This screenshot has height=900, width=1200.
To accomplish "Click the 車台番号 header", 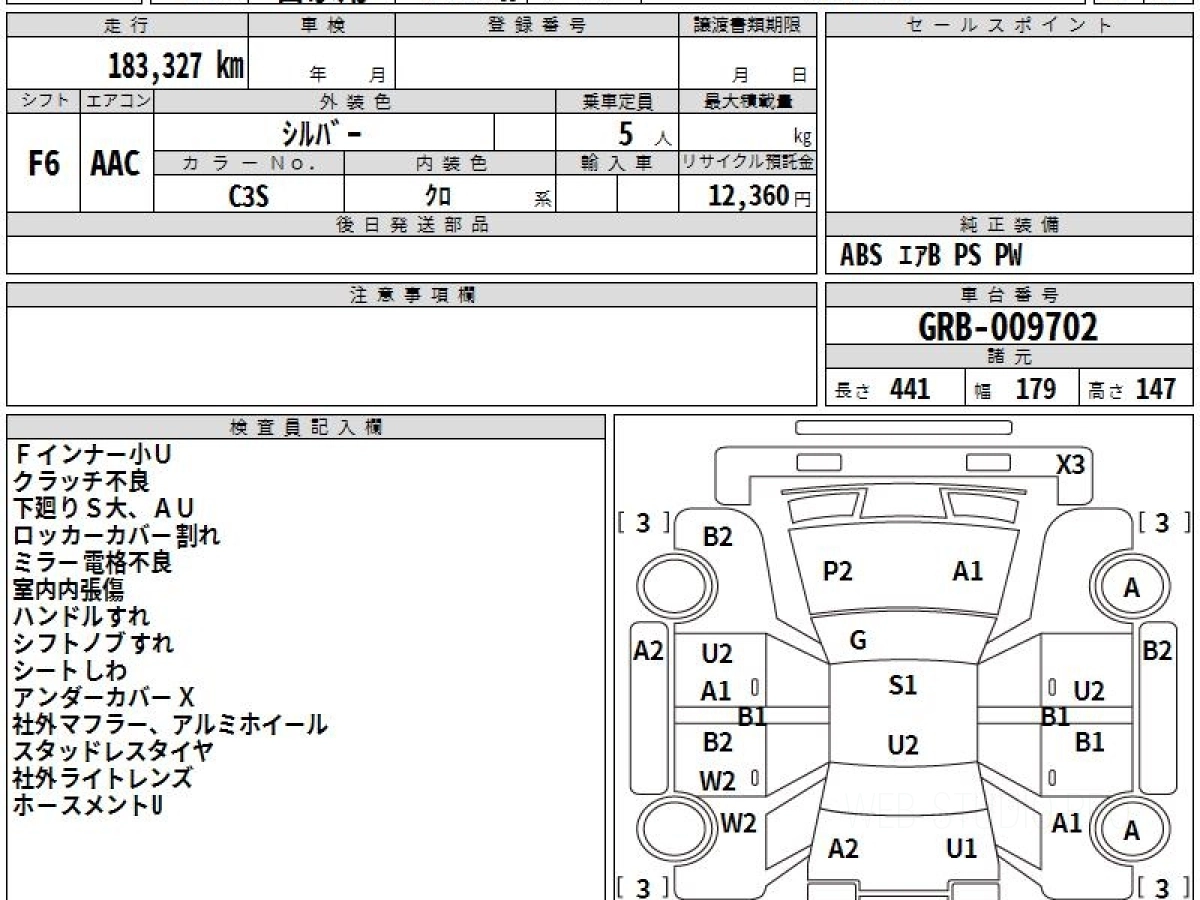I will click(1010, 295).
